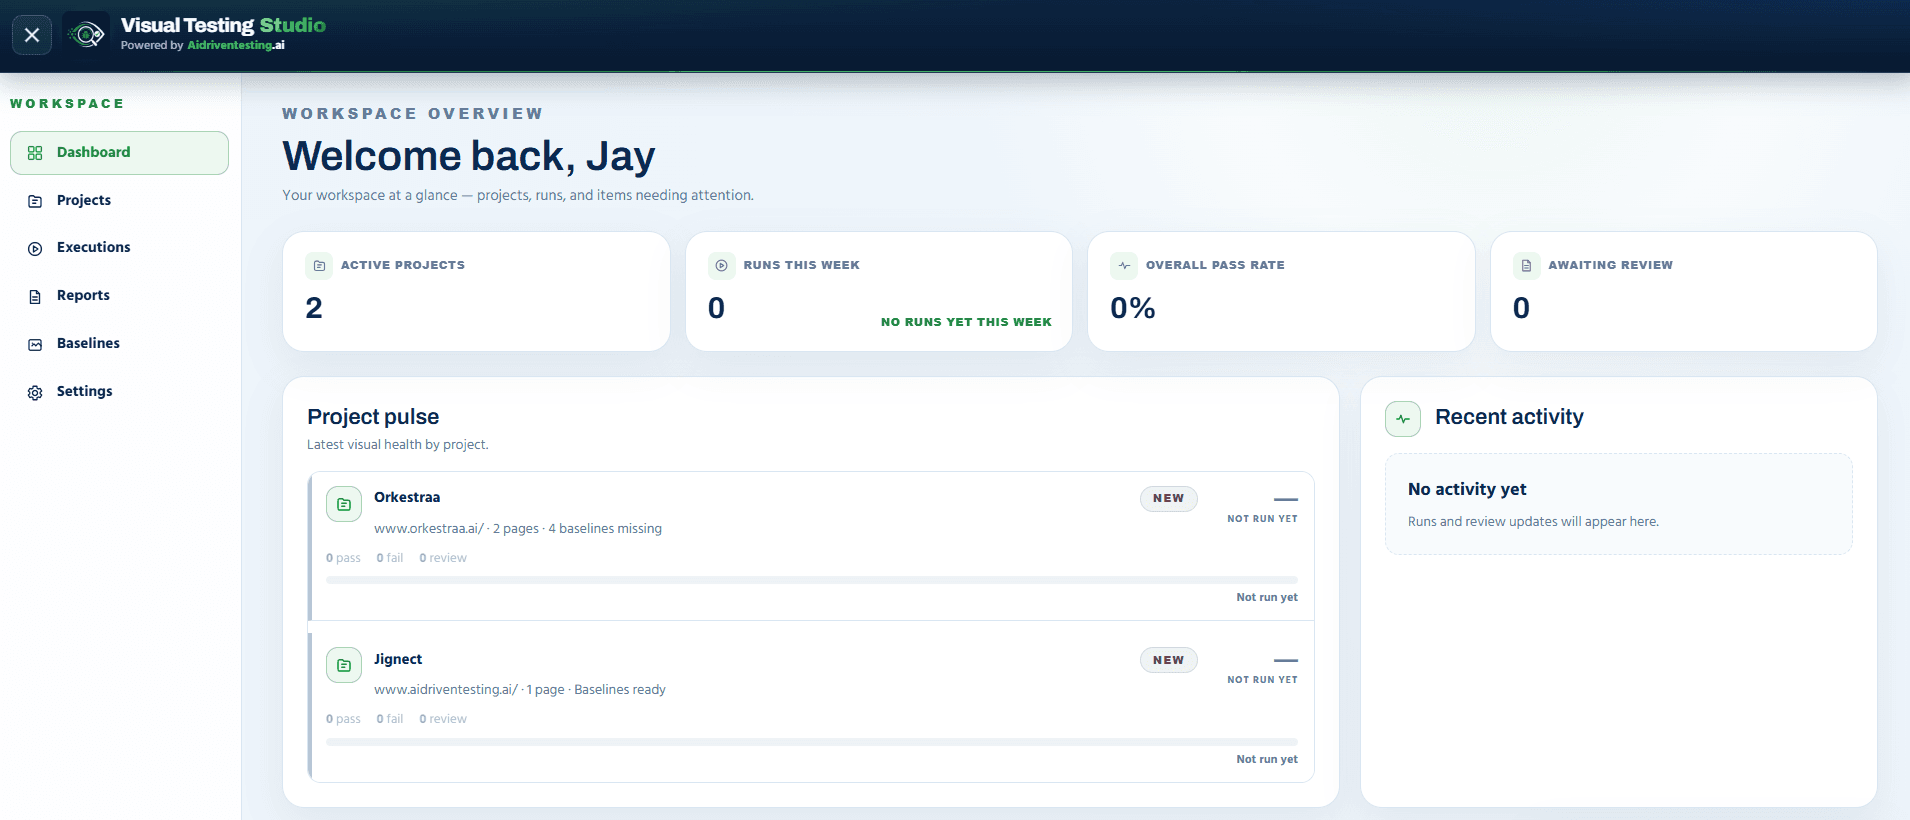Click the NEW badge on Jignect row

1168,660
